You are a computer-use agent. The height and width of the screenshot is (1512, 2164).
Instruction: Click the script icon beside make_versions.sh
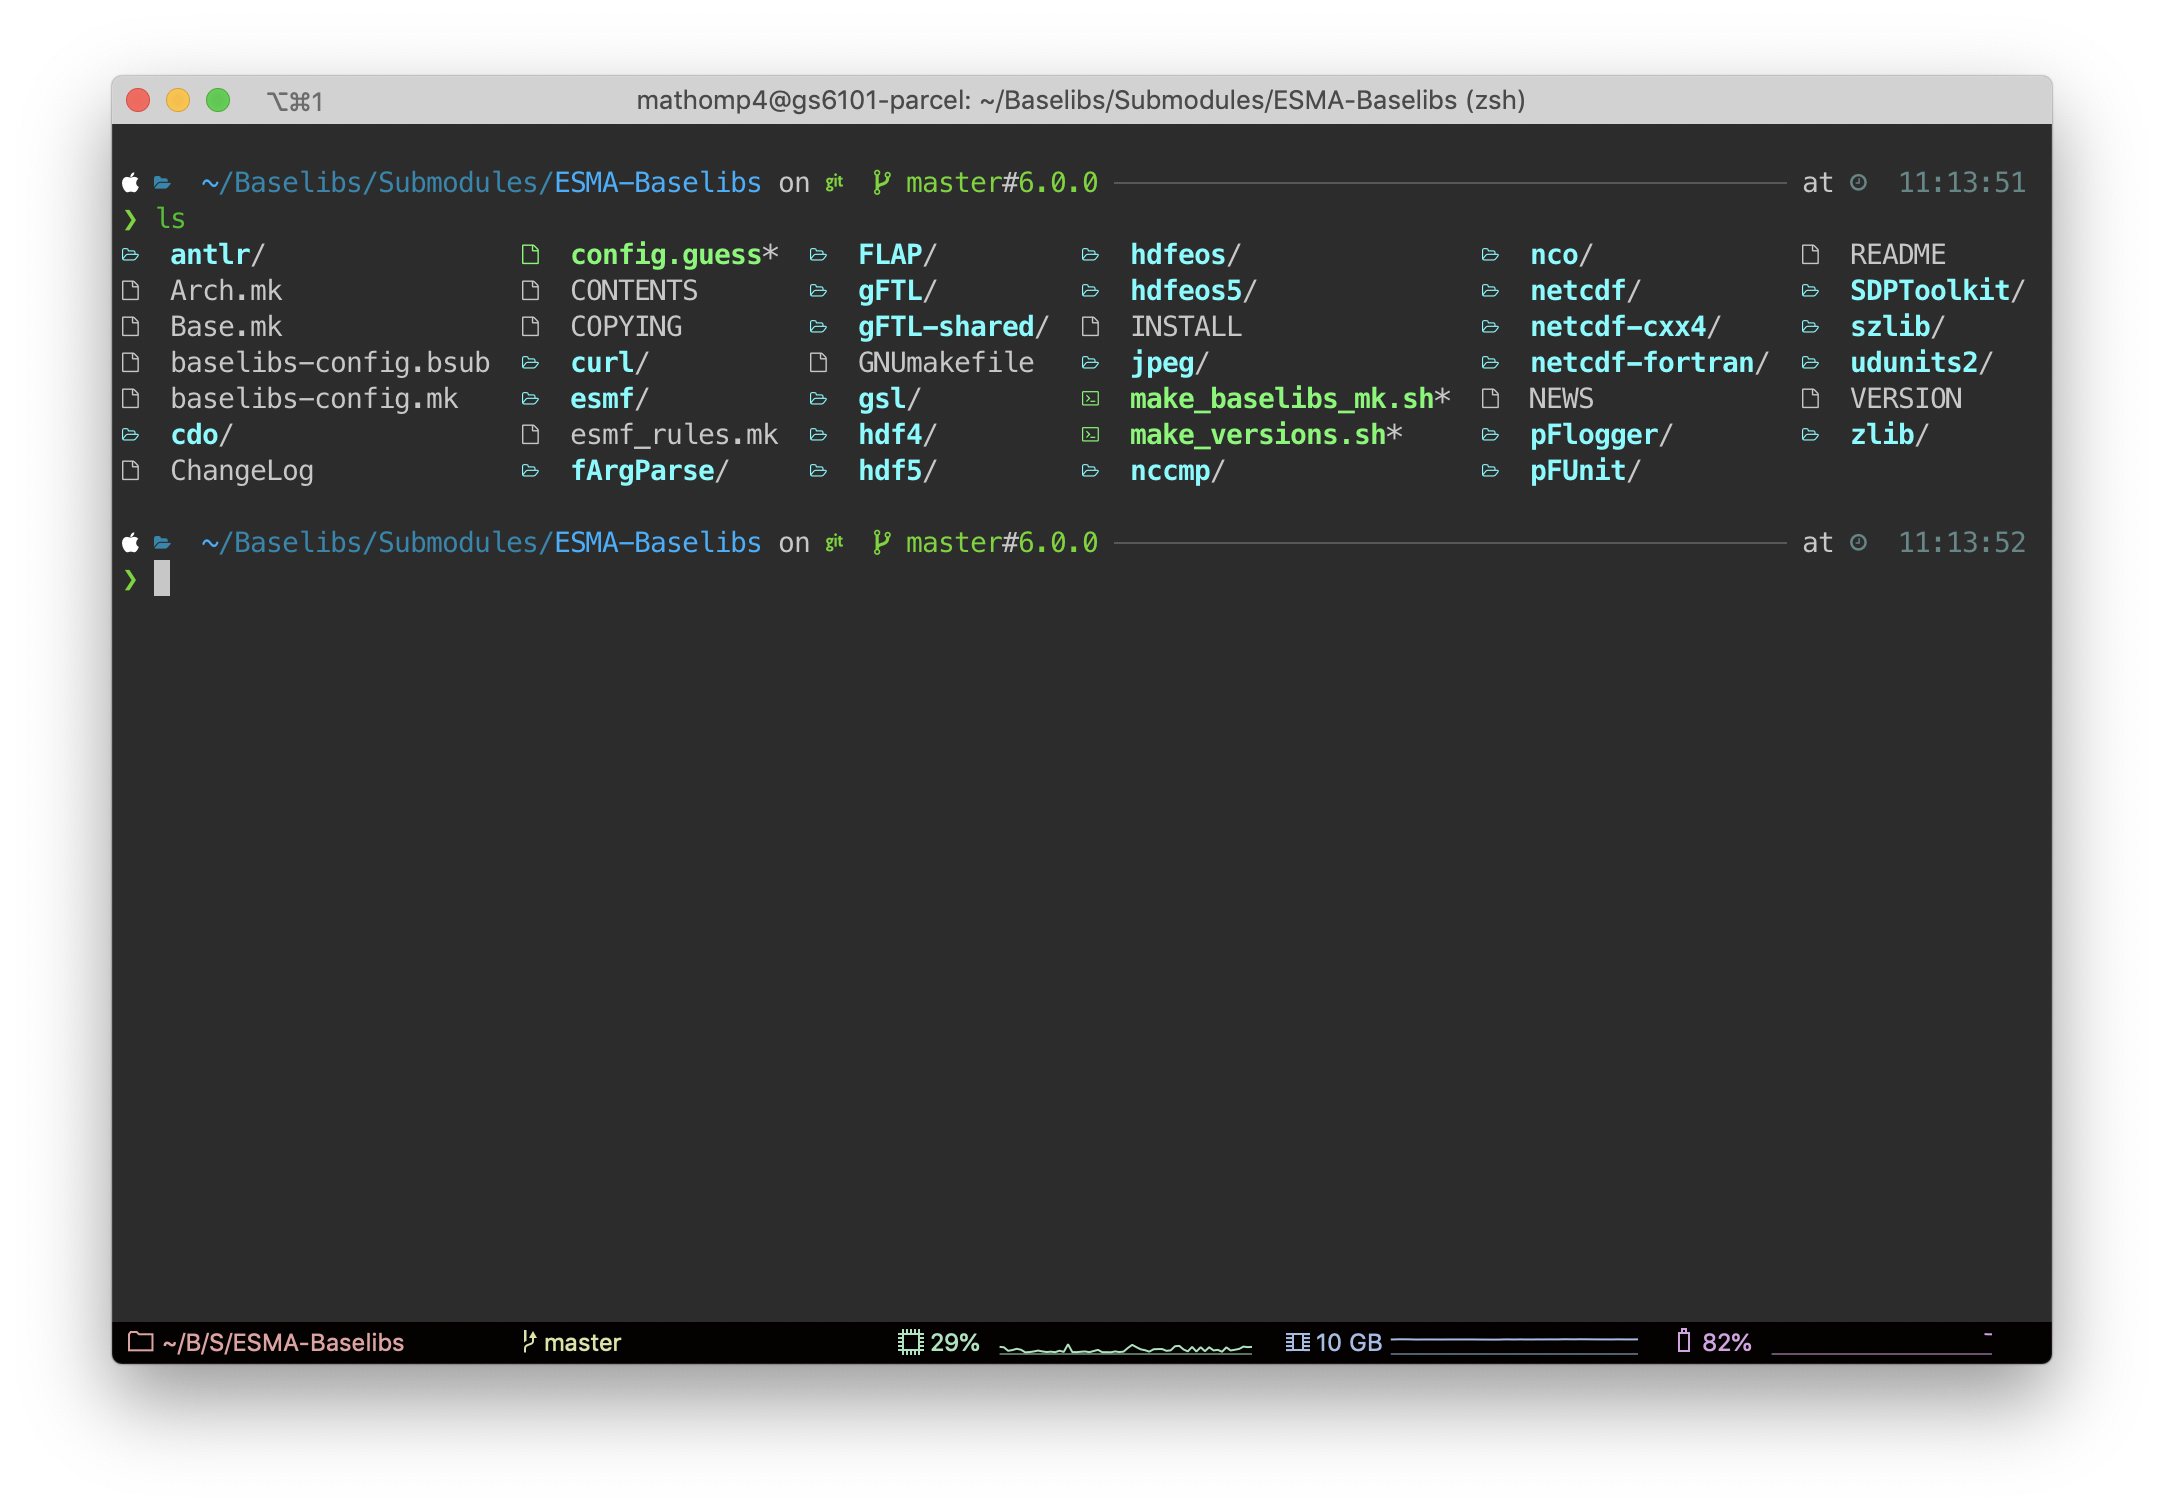tap(1091, 434)
